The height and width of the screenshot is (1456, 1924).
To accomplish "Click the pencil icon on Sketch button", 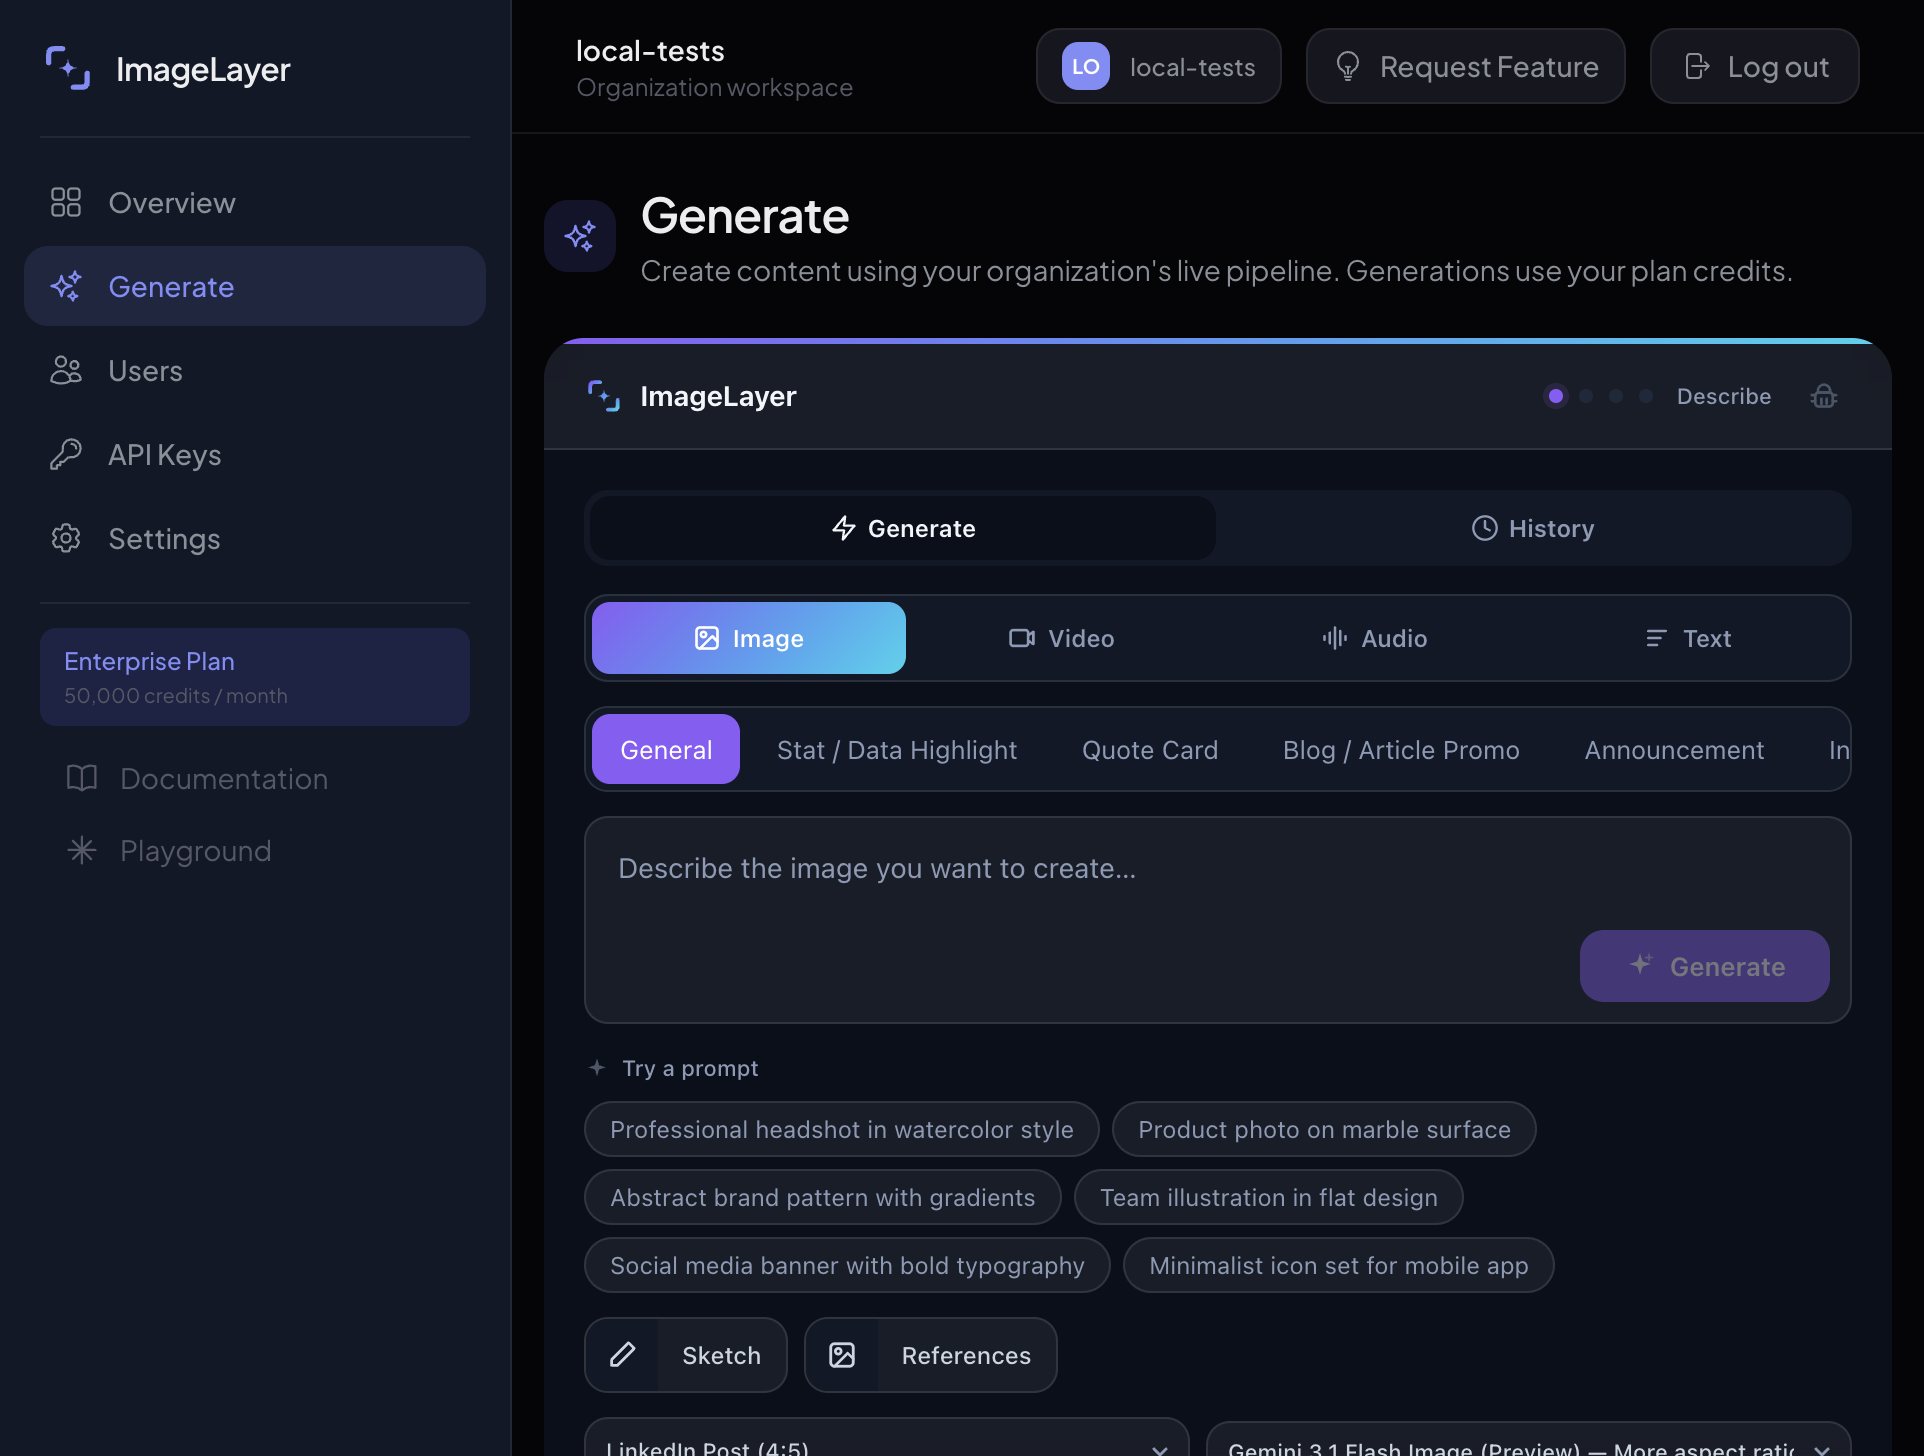I will (x=623, y=1355).
